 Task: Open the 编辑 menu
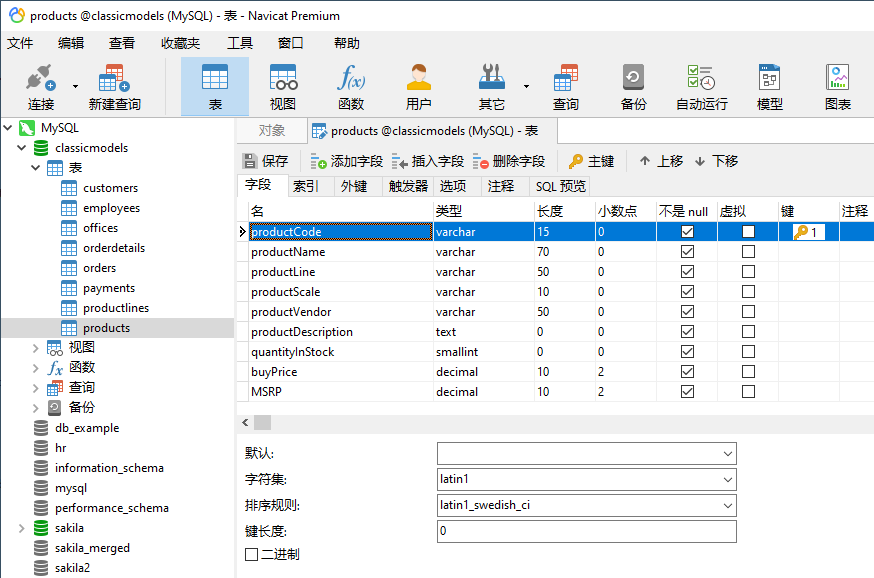(x=71, y=43)
